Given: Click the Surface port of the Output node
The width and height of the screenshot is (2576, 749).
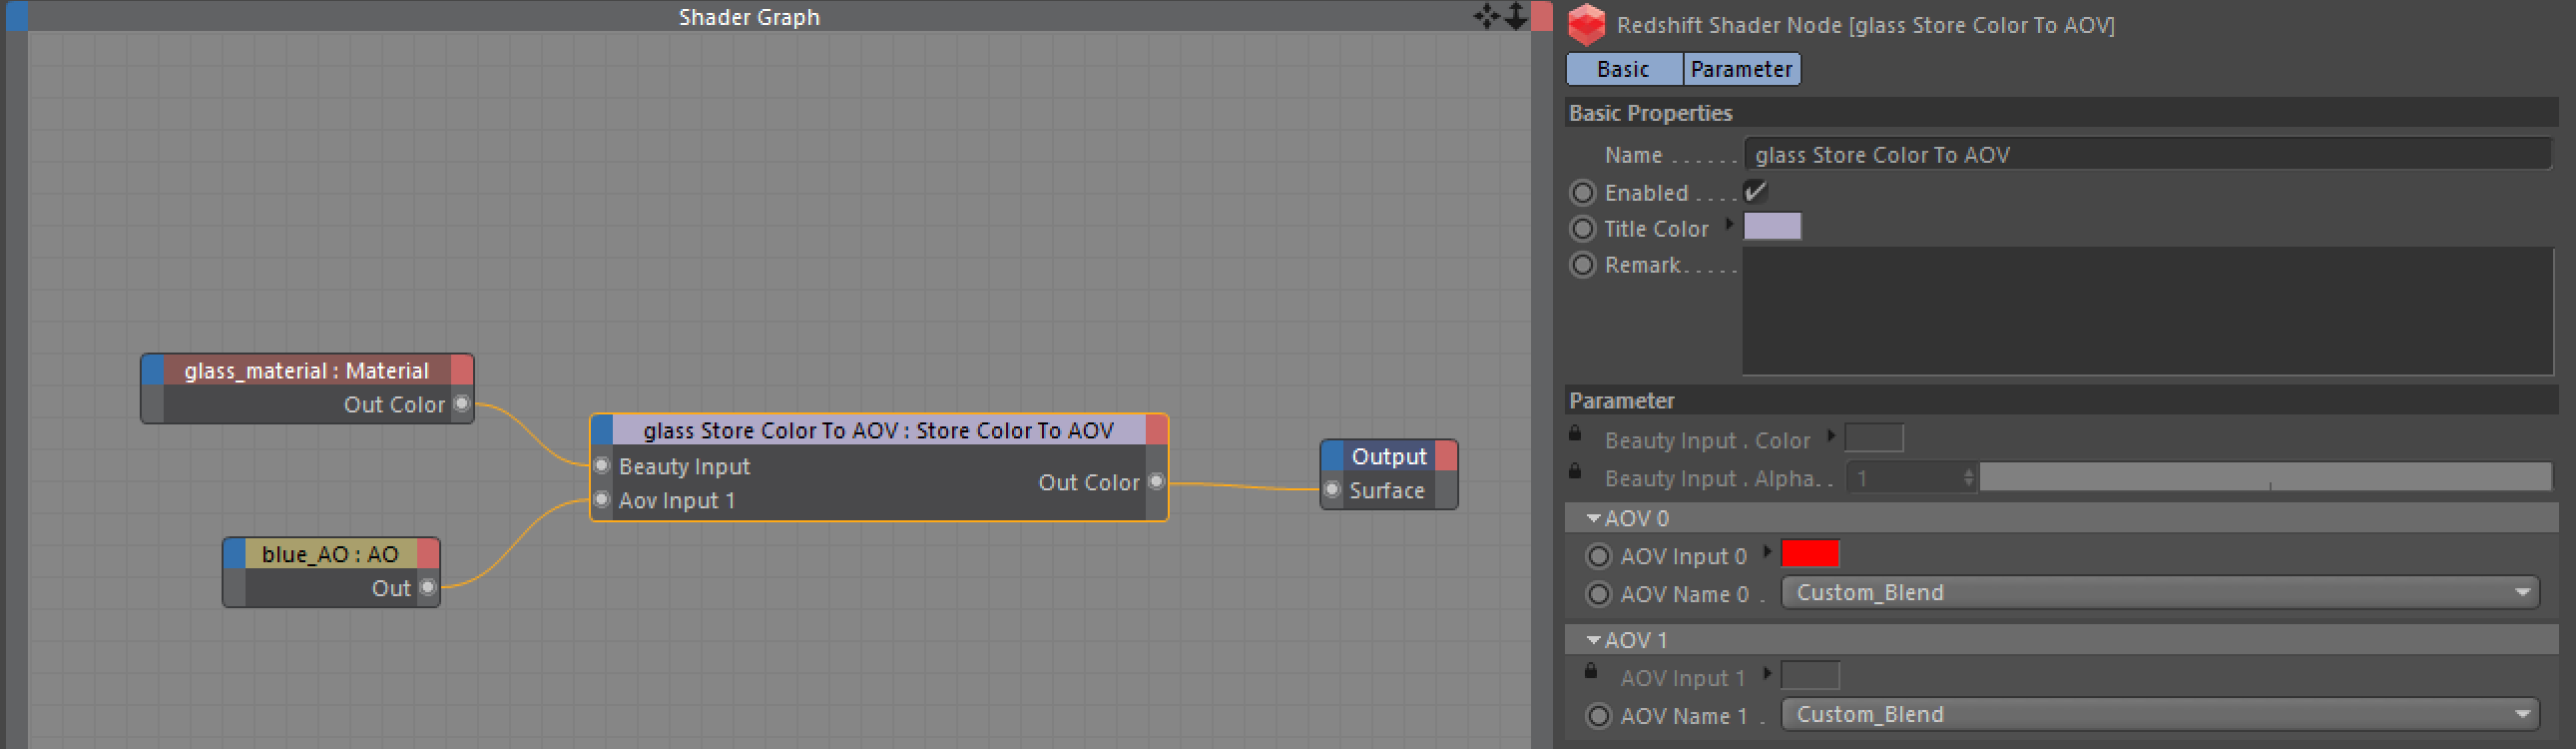Looking at the screenshot, I should pos(1332,489).
